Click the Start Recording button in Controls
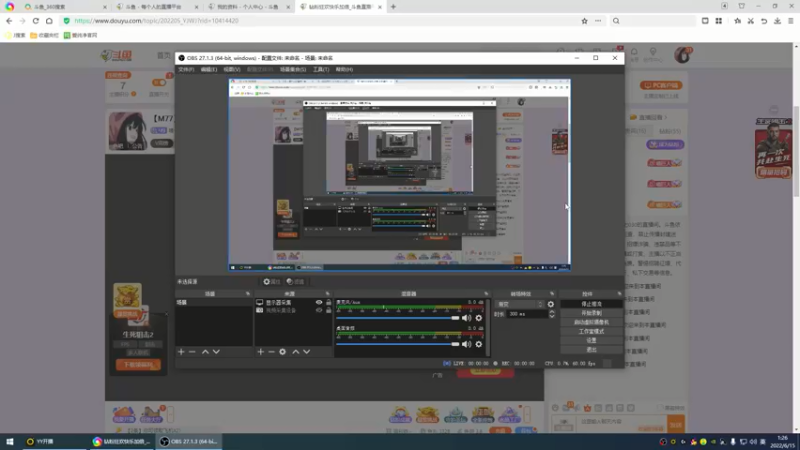 coord(591,313)
